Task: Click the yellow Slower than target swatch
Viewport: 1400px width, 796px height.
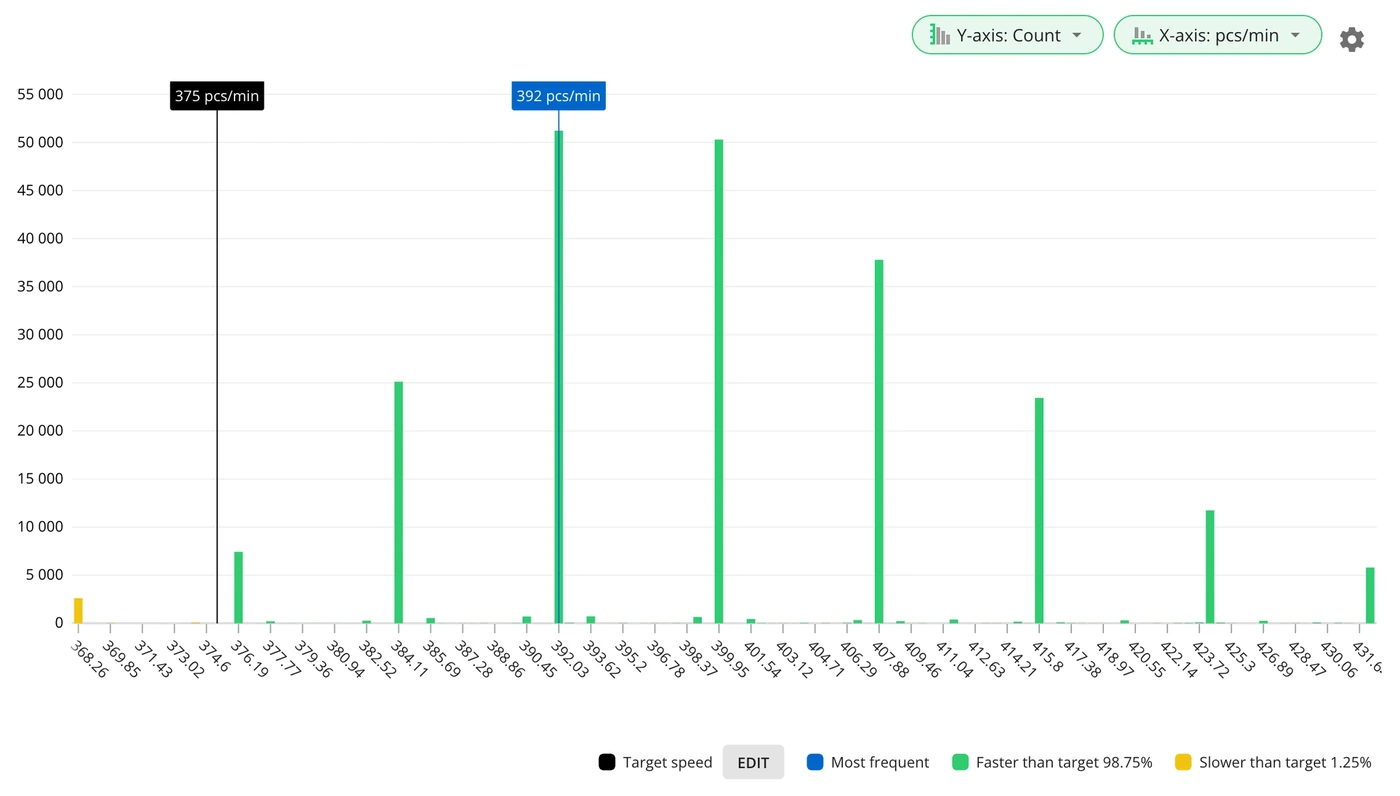Action: [1183, 762]
